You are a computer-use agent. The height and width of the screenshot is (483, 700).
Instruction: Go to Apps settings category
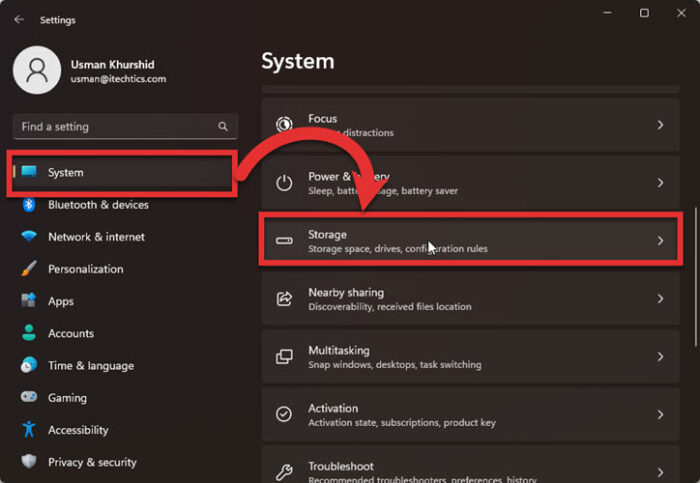(123, 301)
